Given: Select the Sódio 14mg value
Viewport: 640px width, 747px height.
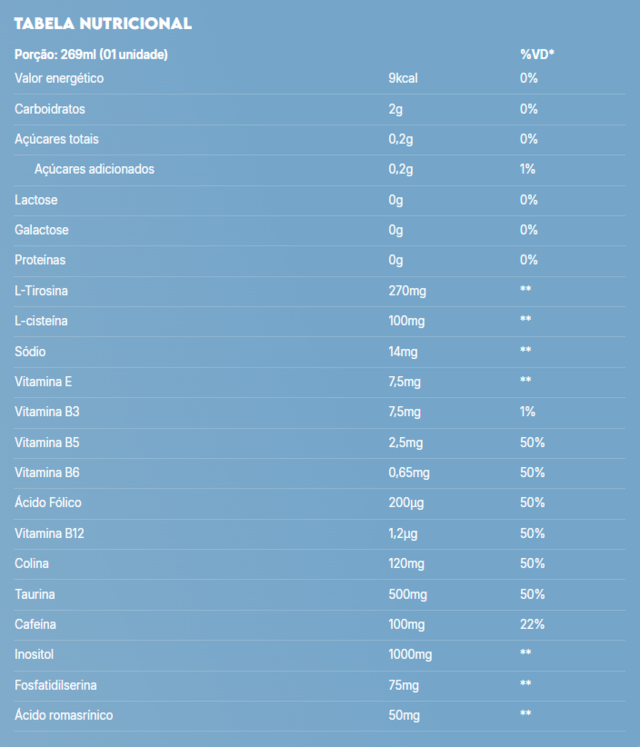Looking at the screenshot, I should click(403, 352).
